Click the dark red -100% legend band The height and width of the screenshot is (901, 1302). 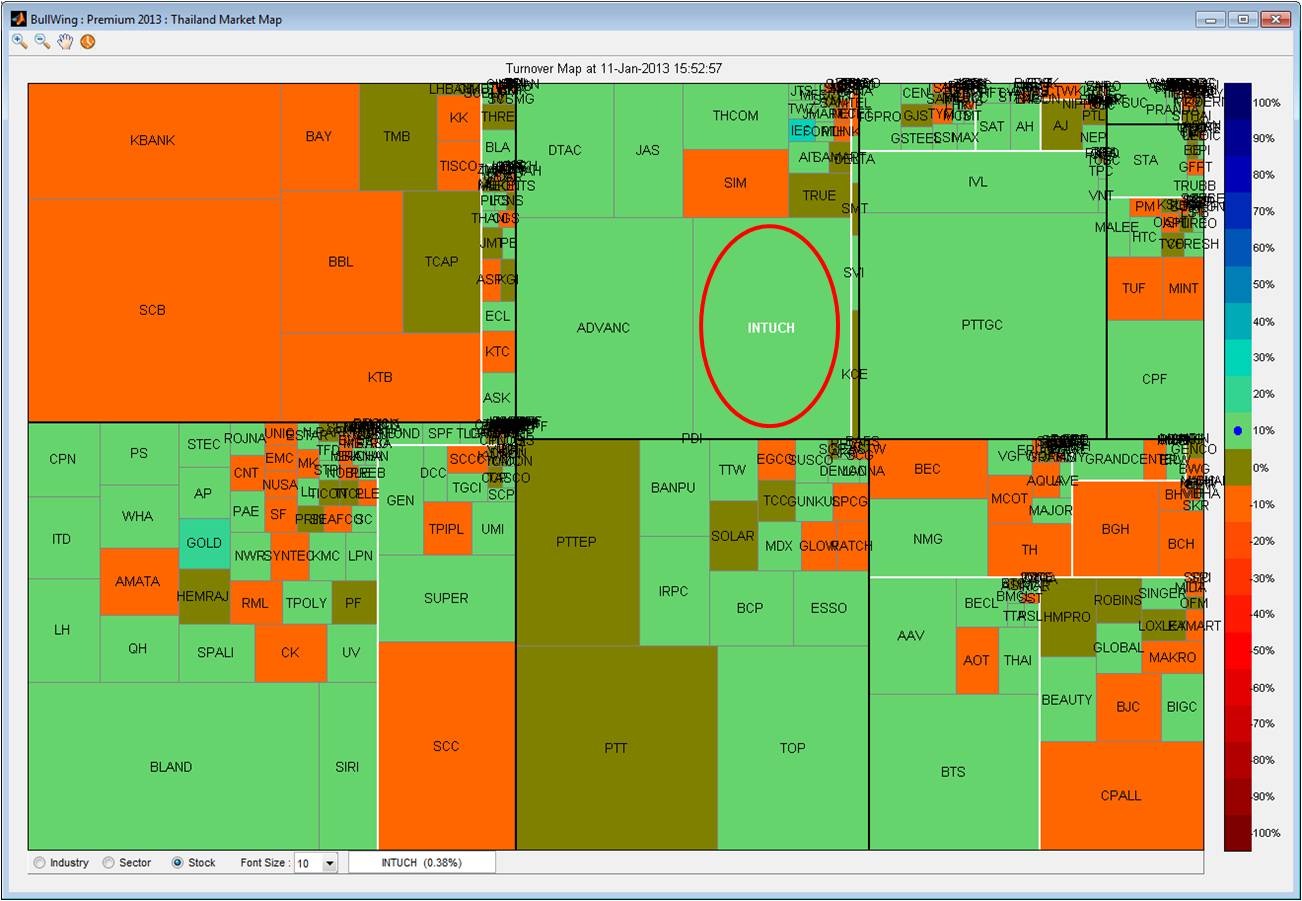click(1237, 833)
